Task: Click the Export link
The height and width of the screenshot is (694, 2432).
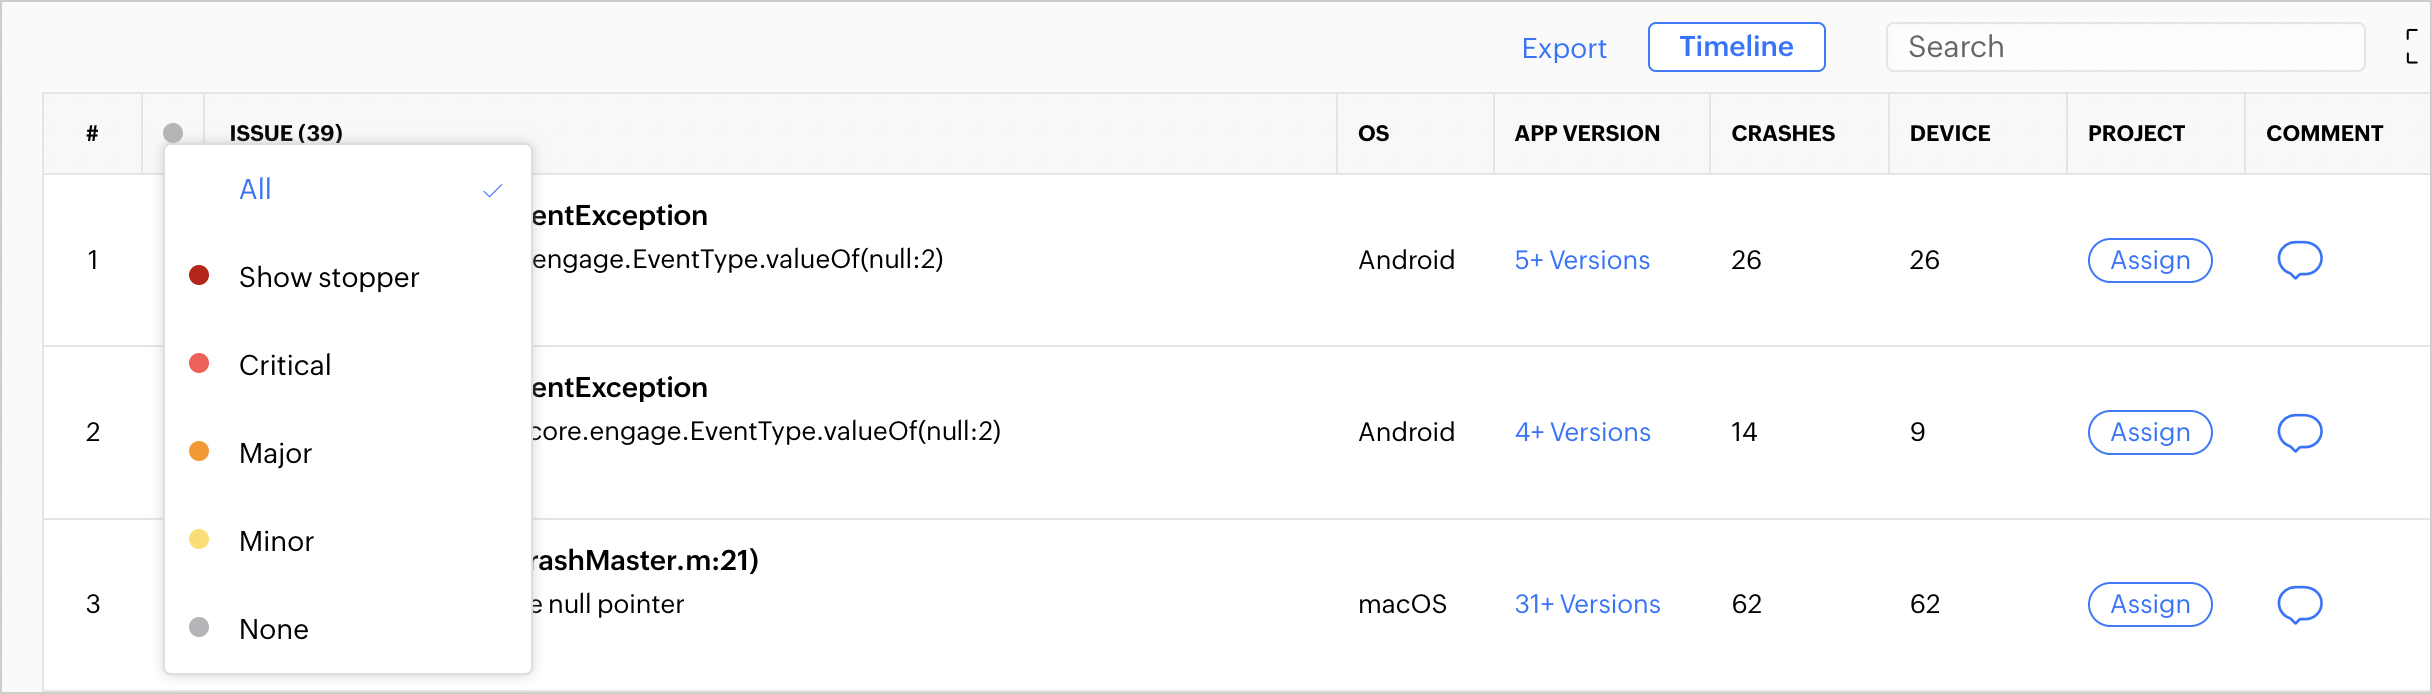Action: coord(1564,48)
